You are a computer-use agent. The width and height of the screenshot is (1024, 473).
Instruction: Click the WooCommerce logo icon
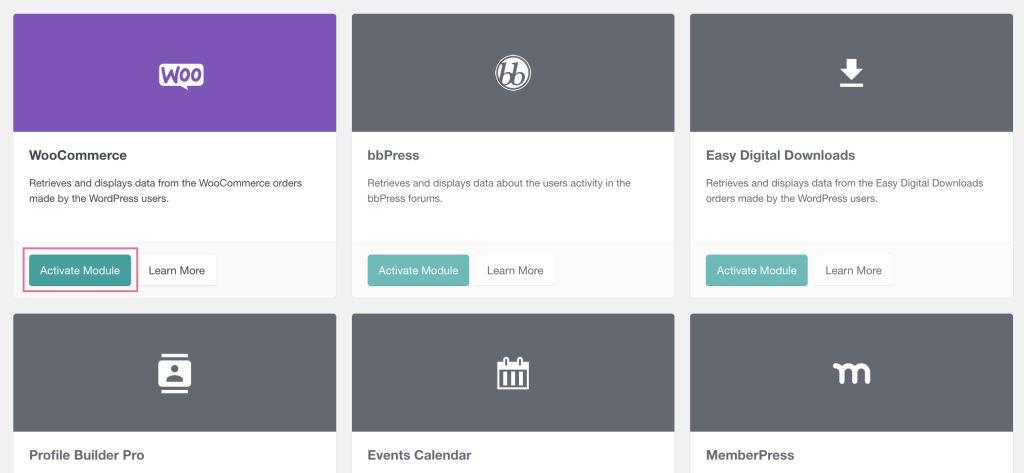click(x=181, y=75)
